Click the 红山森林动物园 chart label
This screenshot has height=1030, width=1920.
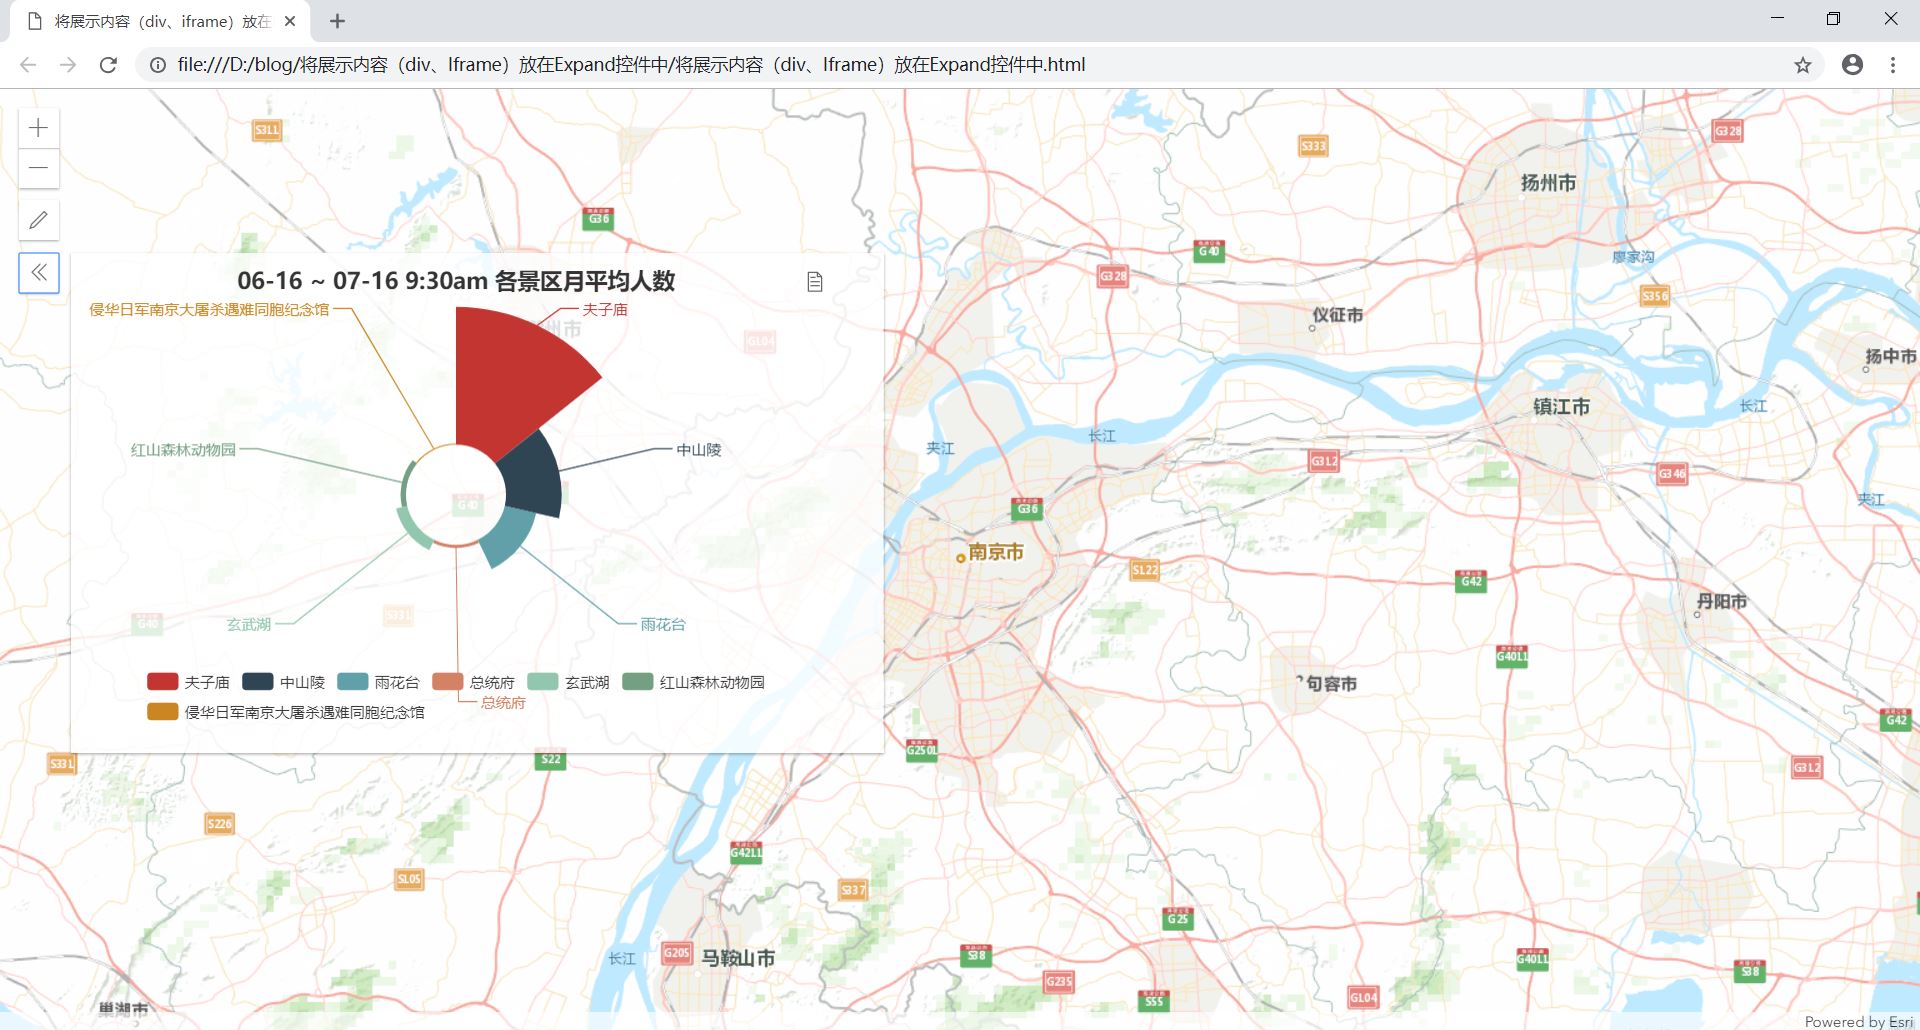click(x=183, y=450)
